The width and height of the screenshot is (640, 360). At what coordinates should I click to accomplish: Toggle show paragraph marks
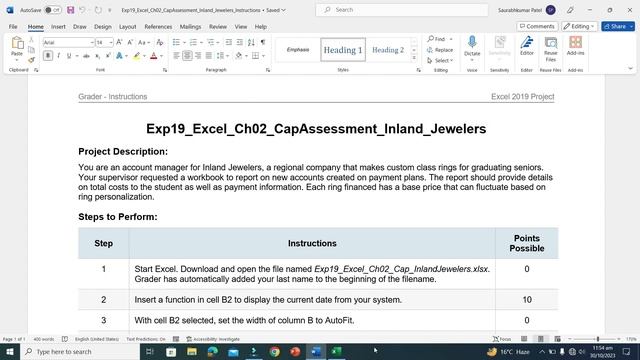pyautogui.click(x=263, y=42)
